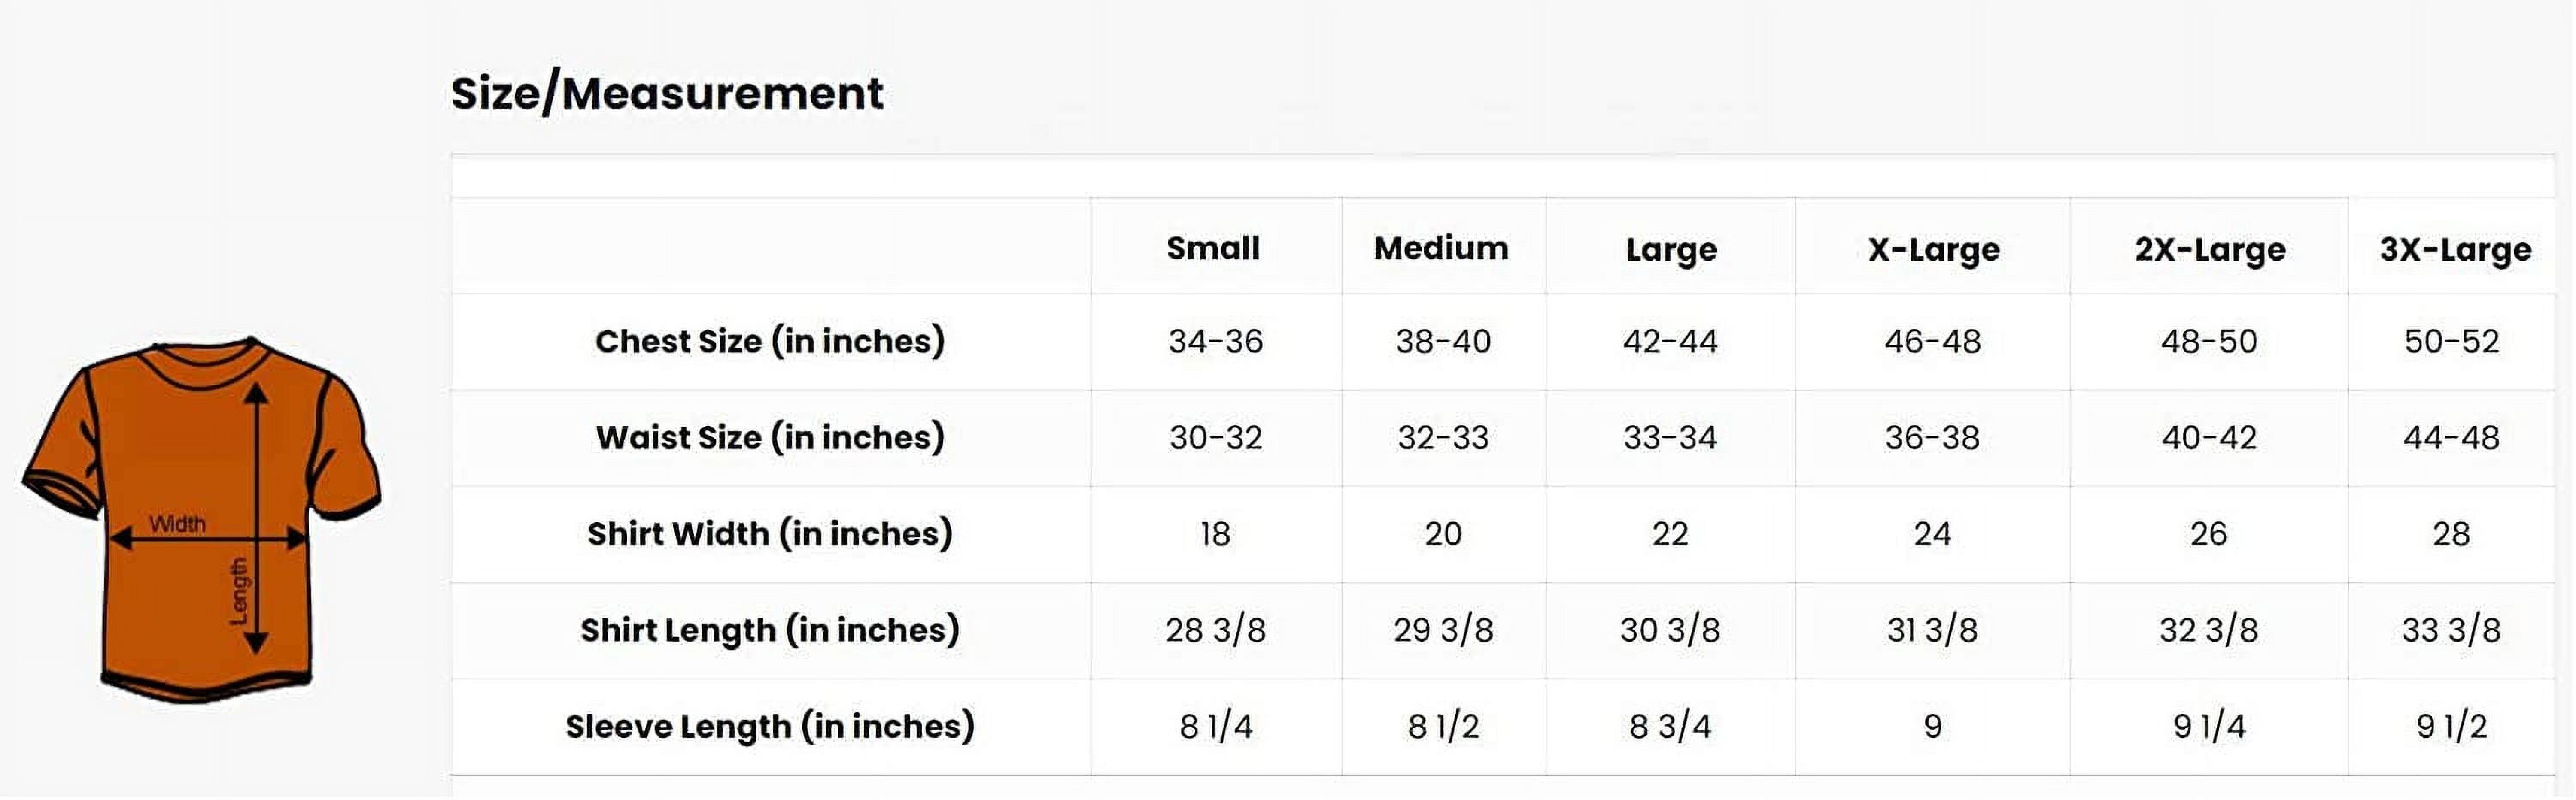Select the 3X-Large column header

point(2455,249)
